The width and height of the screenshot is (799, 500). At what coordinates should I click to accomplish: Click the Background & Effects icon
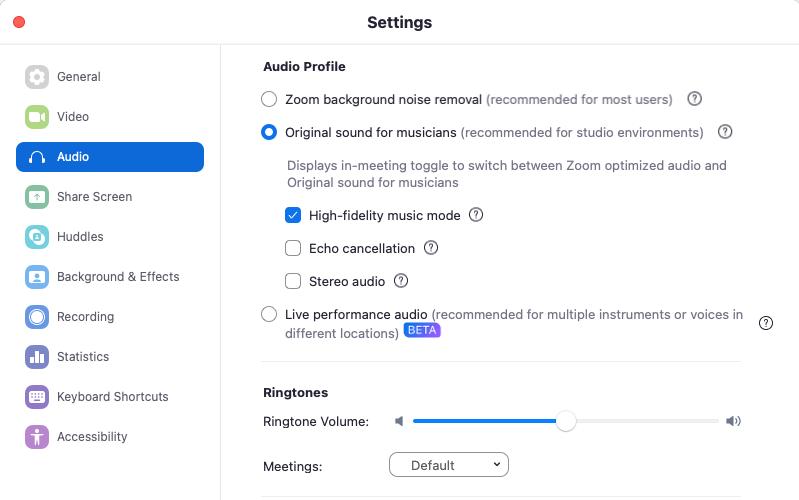pyautogui.click(x=37, y=277)
